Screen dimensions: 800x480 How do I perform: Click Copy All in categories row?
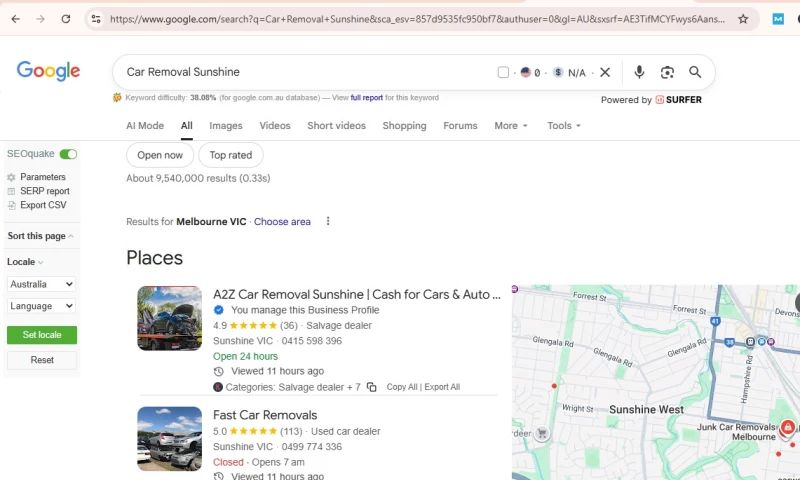(402, 387)
